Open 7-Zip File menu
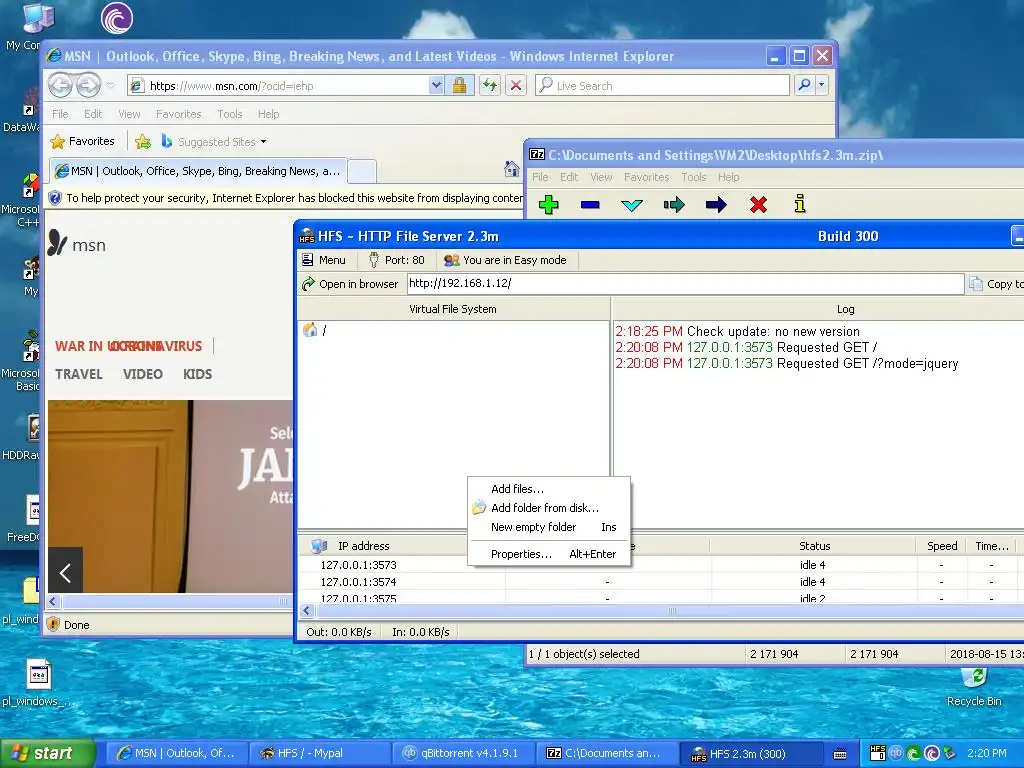 coord(540,177)
